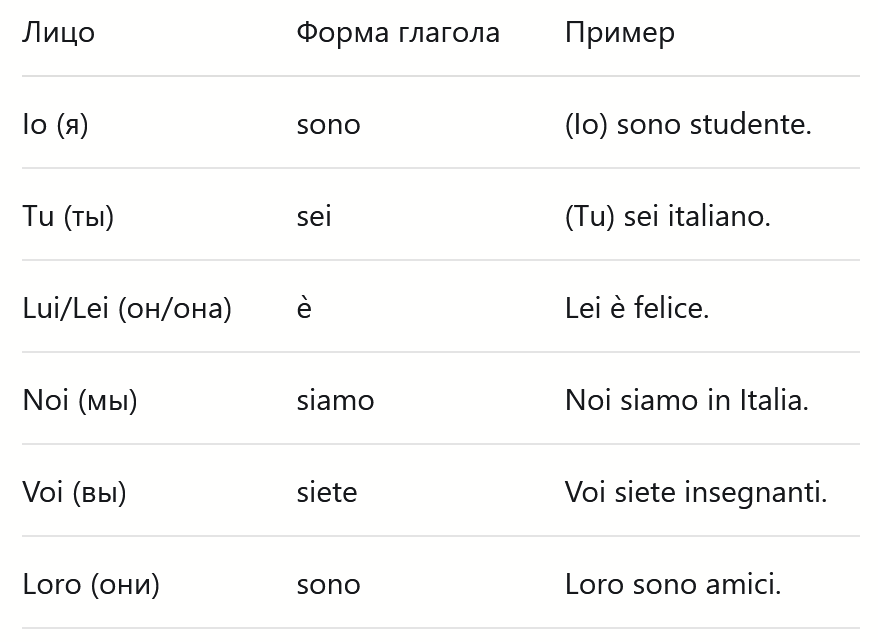Click the verb form 'siete'
This screenshot has width=878, height=642.
point(326,493)
